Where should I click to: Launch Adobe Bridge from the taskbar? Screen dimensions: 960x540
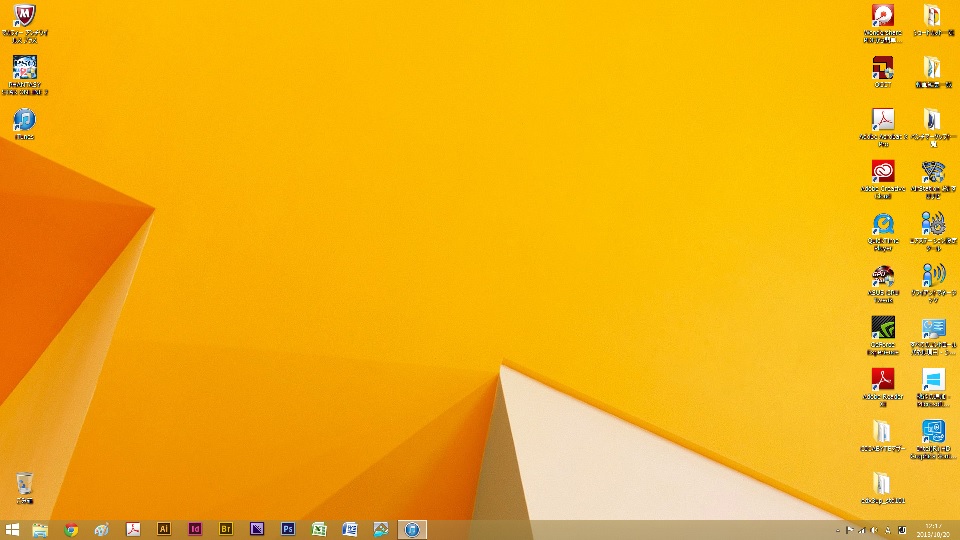[226, 529]
